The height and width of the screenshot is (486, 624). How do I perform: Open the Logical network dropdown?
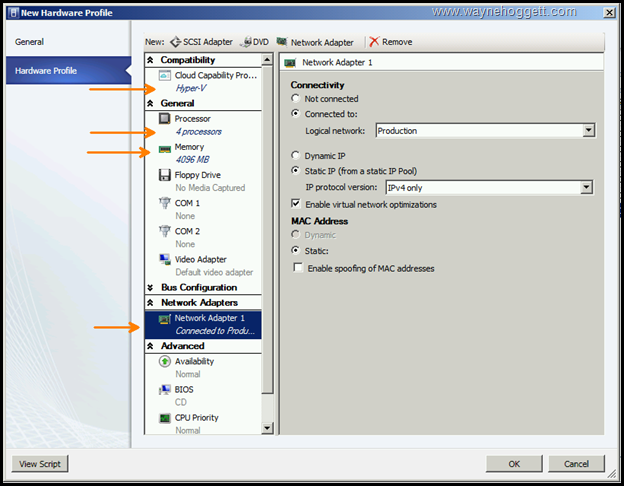click(589, 131)
